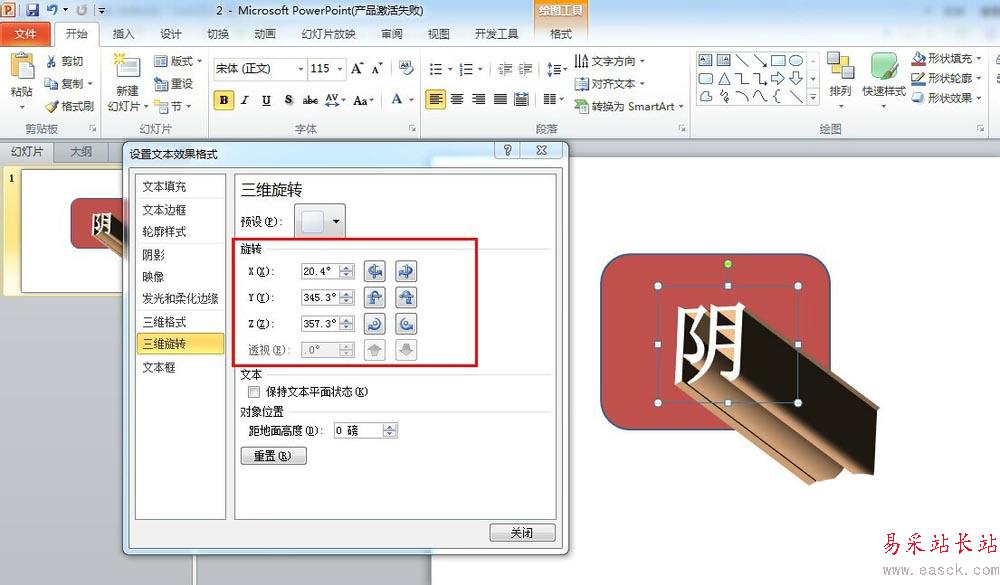Click the 关闭 close button in dialog
This screenshot has height=585, width=1000.
coord(522,533)
